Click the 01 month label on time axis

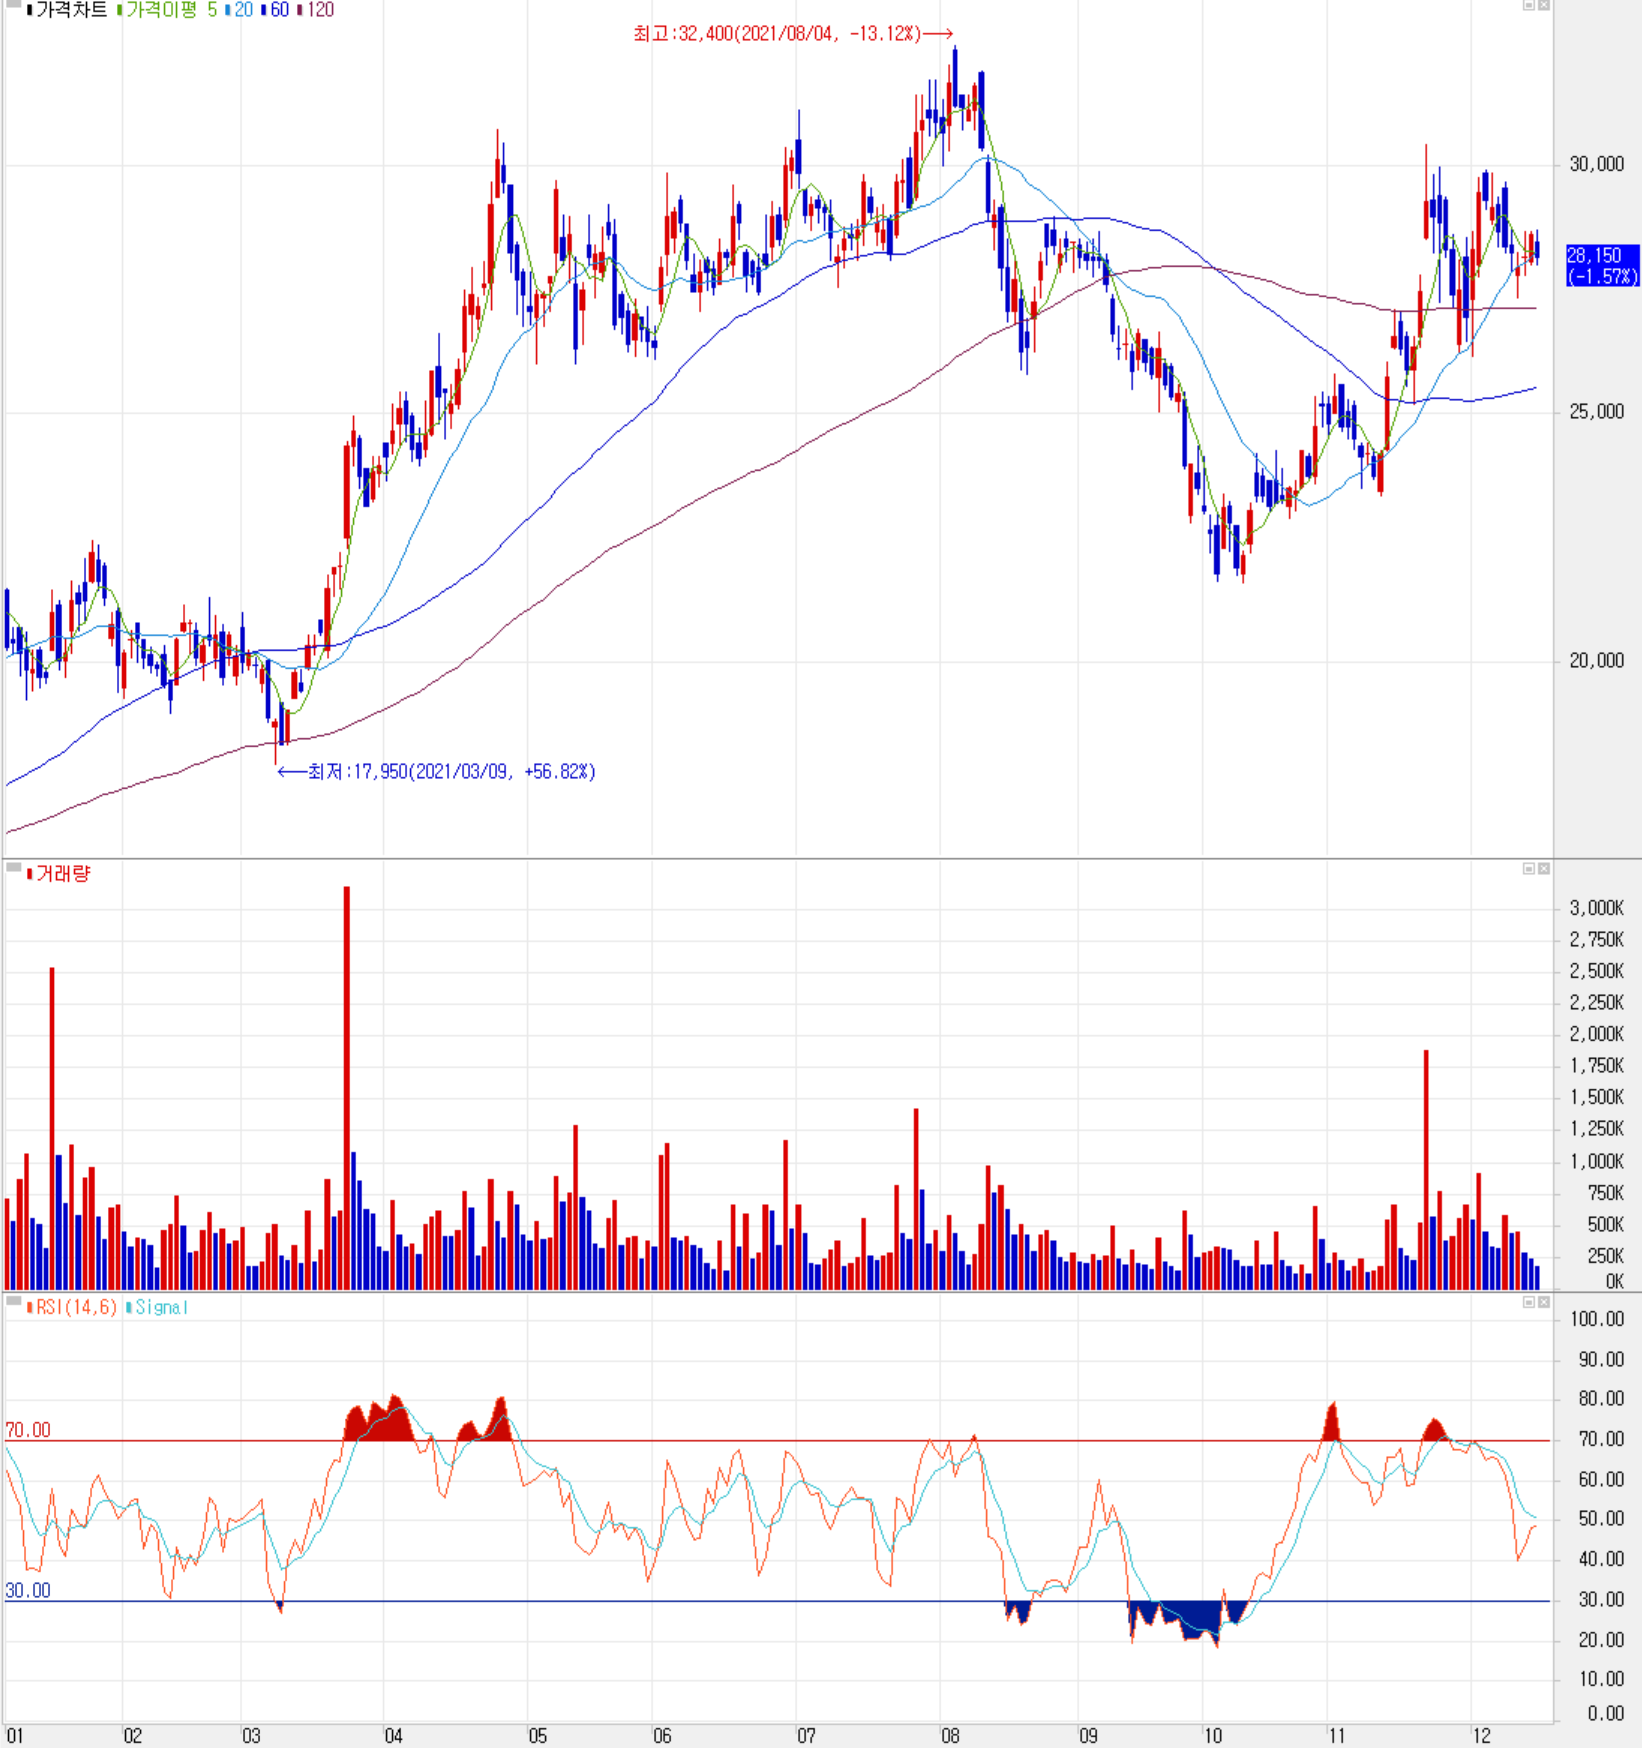point(14,1736)
